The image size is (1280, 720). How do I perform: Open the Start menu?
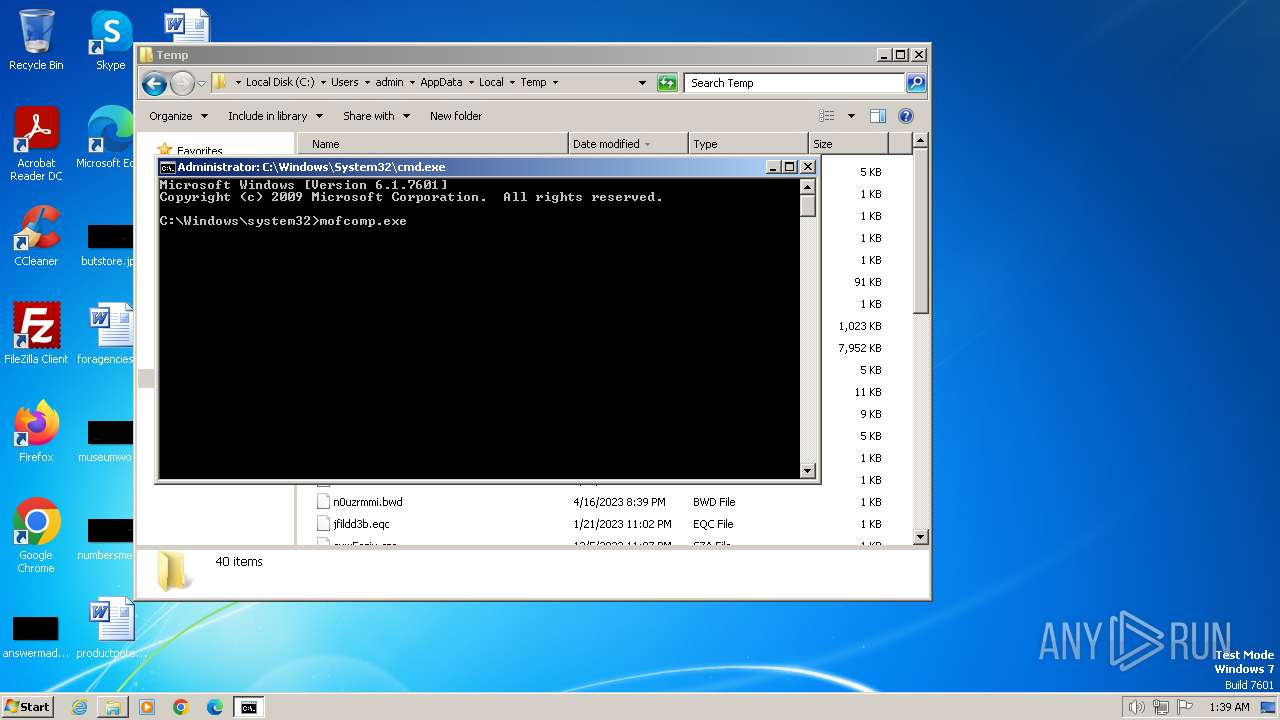27,706
